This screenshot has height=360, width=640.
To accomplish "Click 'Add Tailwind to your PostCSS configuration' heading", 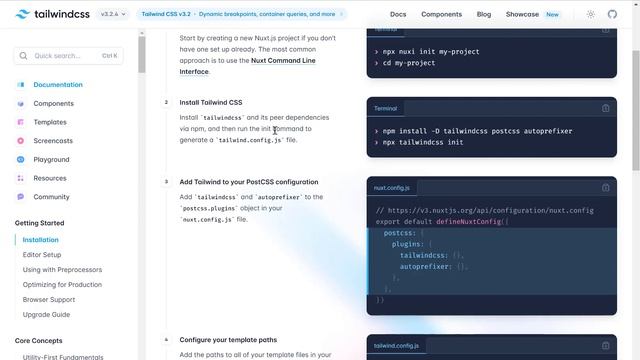I will pyautogui.click(x=249, y=182).
